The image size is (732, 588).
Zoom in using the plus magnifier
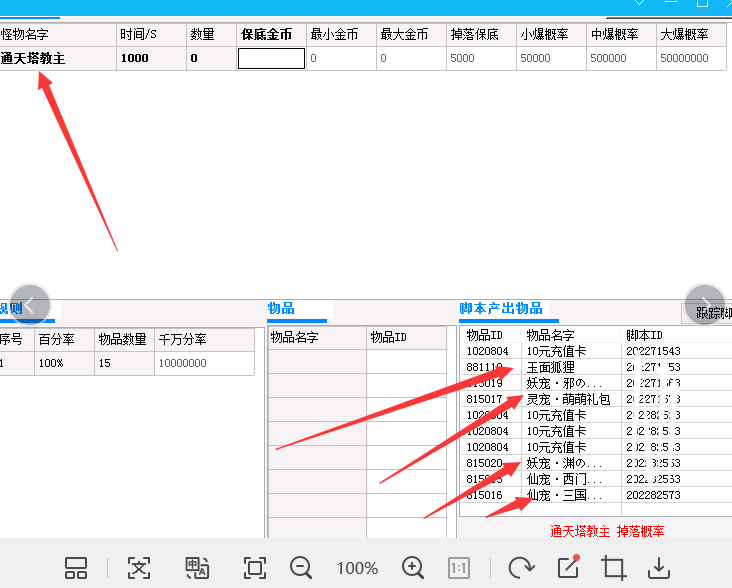(x=413, y=568)
